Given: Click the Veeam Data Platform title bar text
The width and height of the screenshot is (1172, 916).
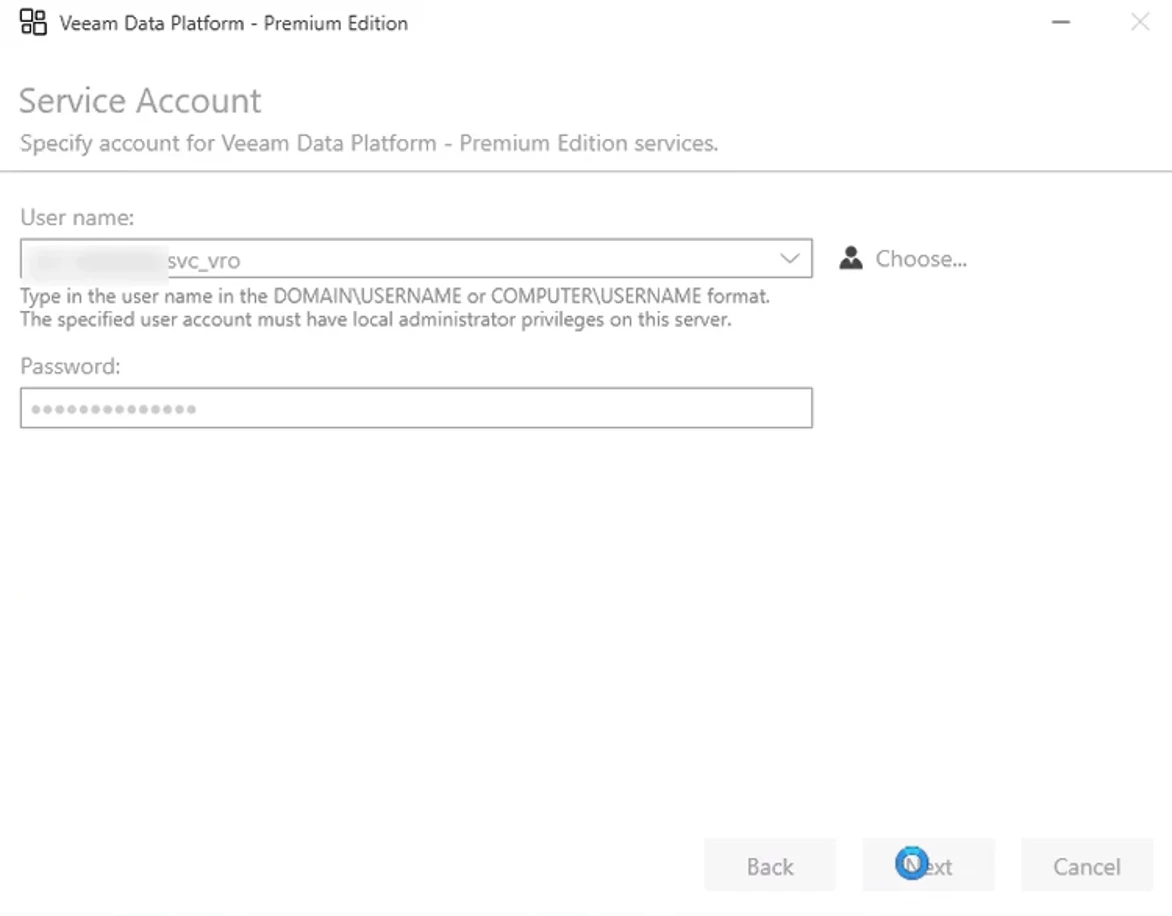Looking at the screenshot, I should [234, 23].
